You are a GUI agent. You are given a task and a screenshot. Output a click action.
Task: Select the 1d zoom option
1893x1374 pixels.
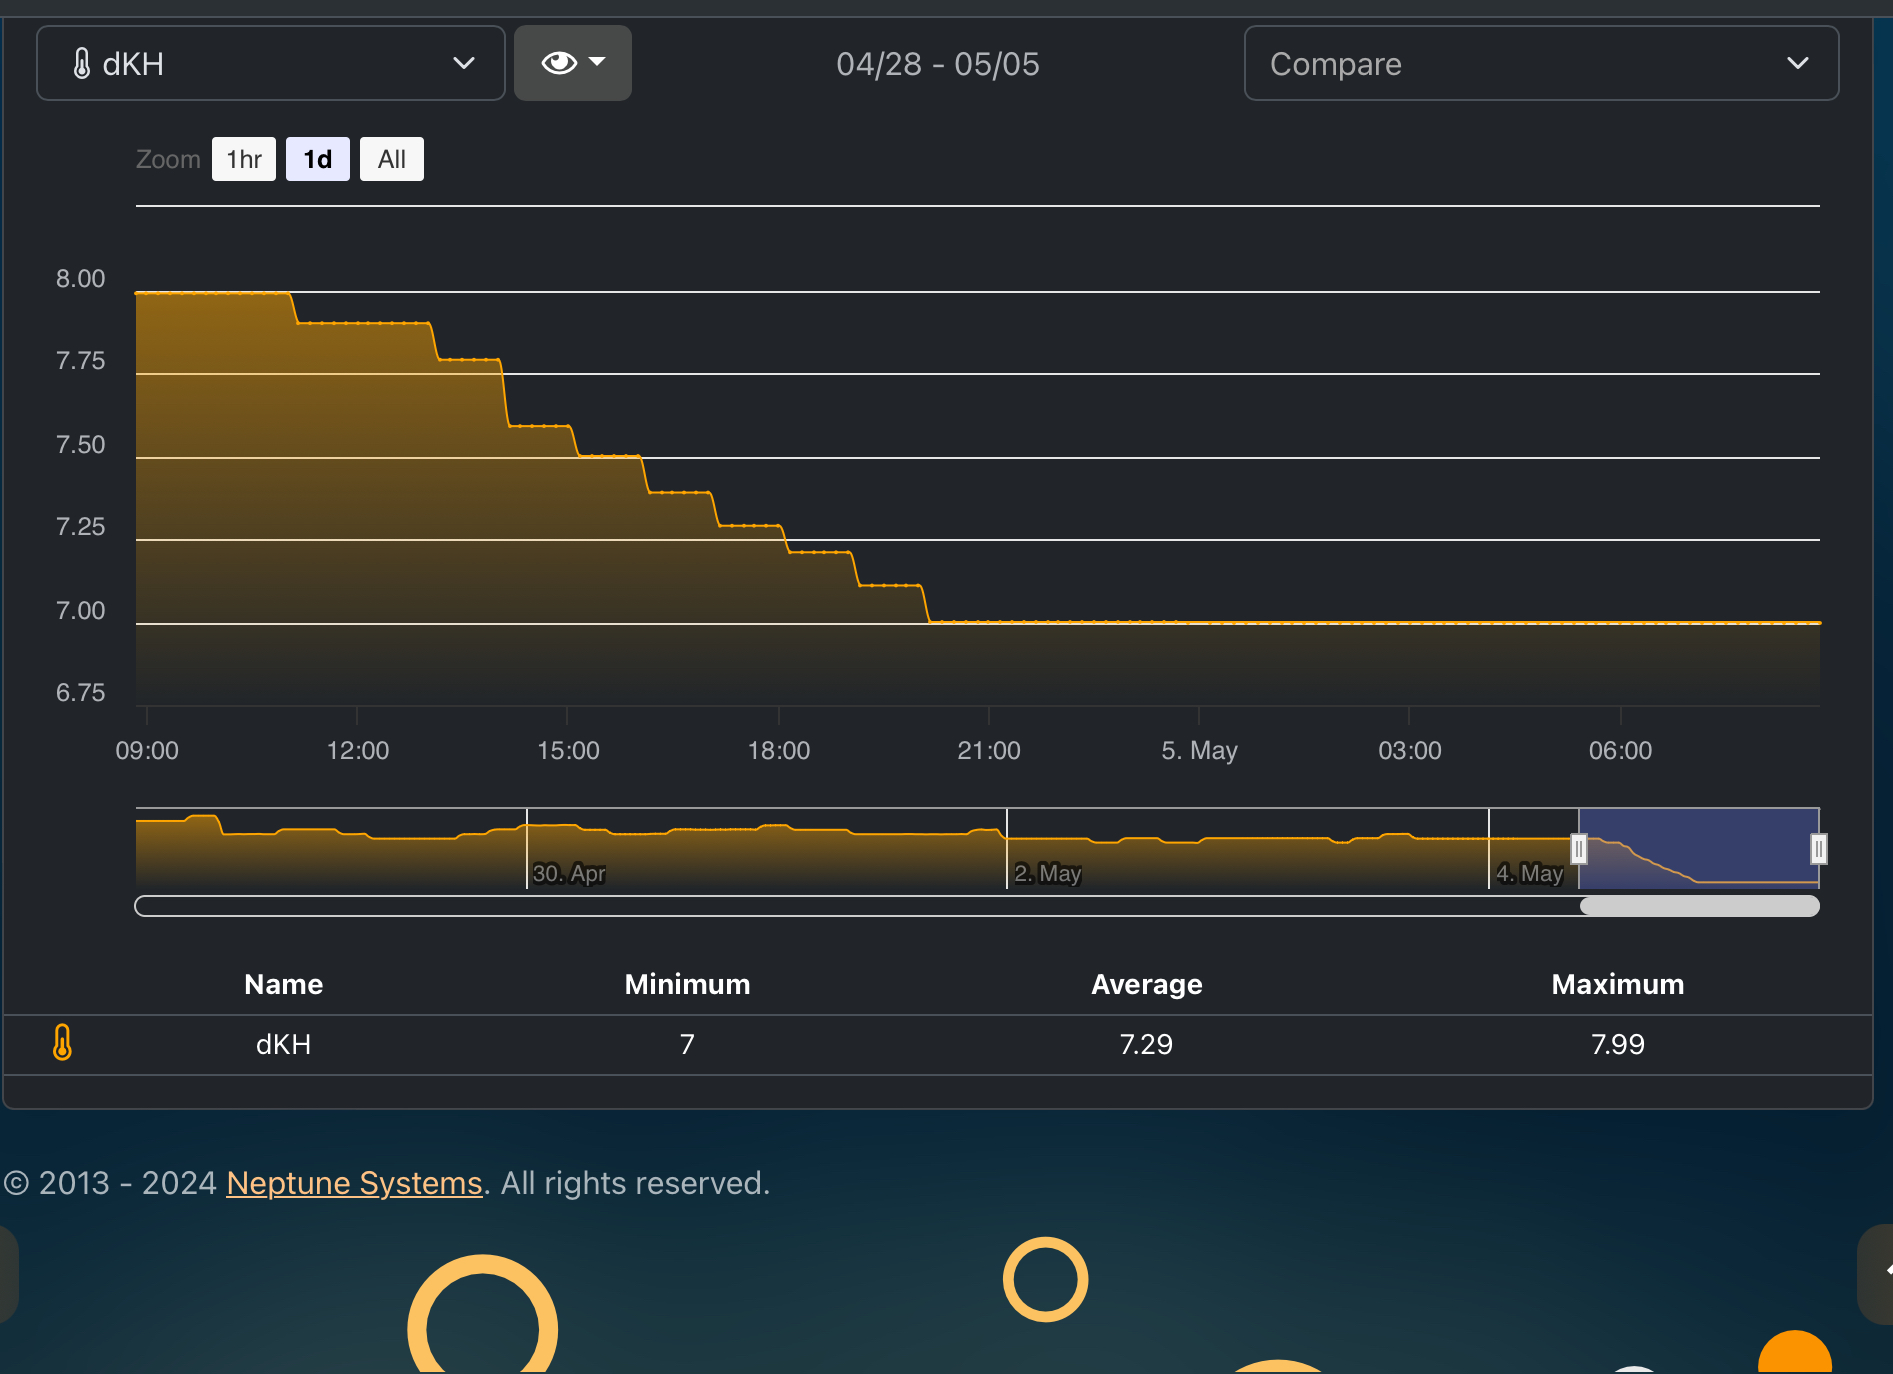coord(318,159)
